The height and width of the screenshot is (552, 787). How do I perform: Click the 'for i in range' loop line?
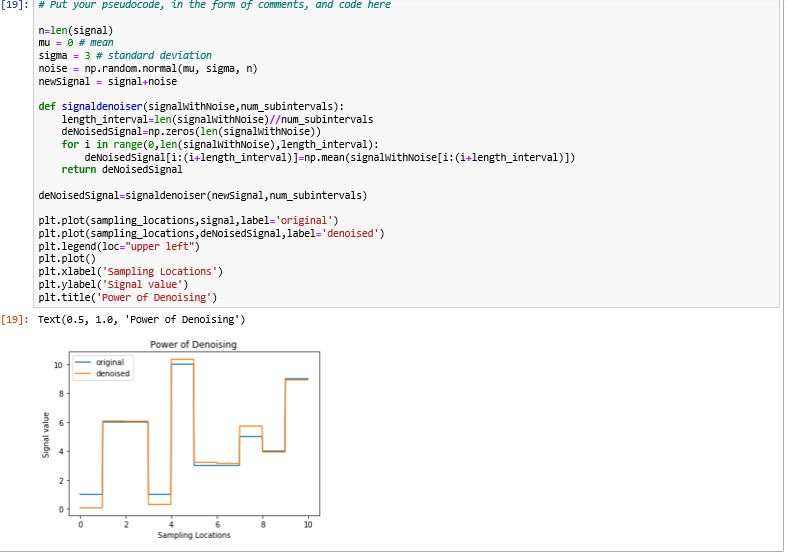[x=220, y=145]
